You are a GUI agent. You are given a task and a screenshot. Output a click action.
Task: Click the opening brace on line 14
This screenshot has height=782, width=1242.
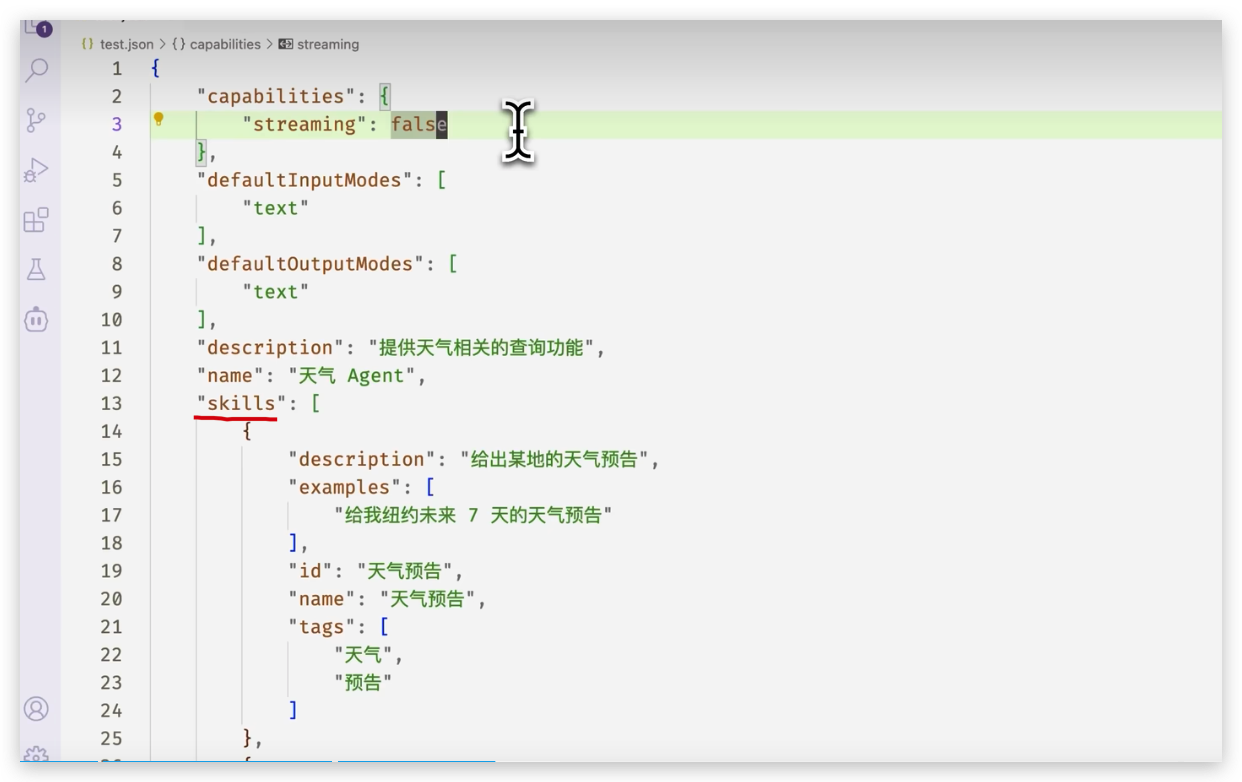tap(247, 432)
